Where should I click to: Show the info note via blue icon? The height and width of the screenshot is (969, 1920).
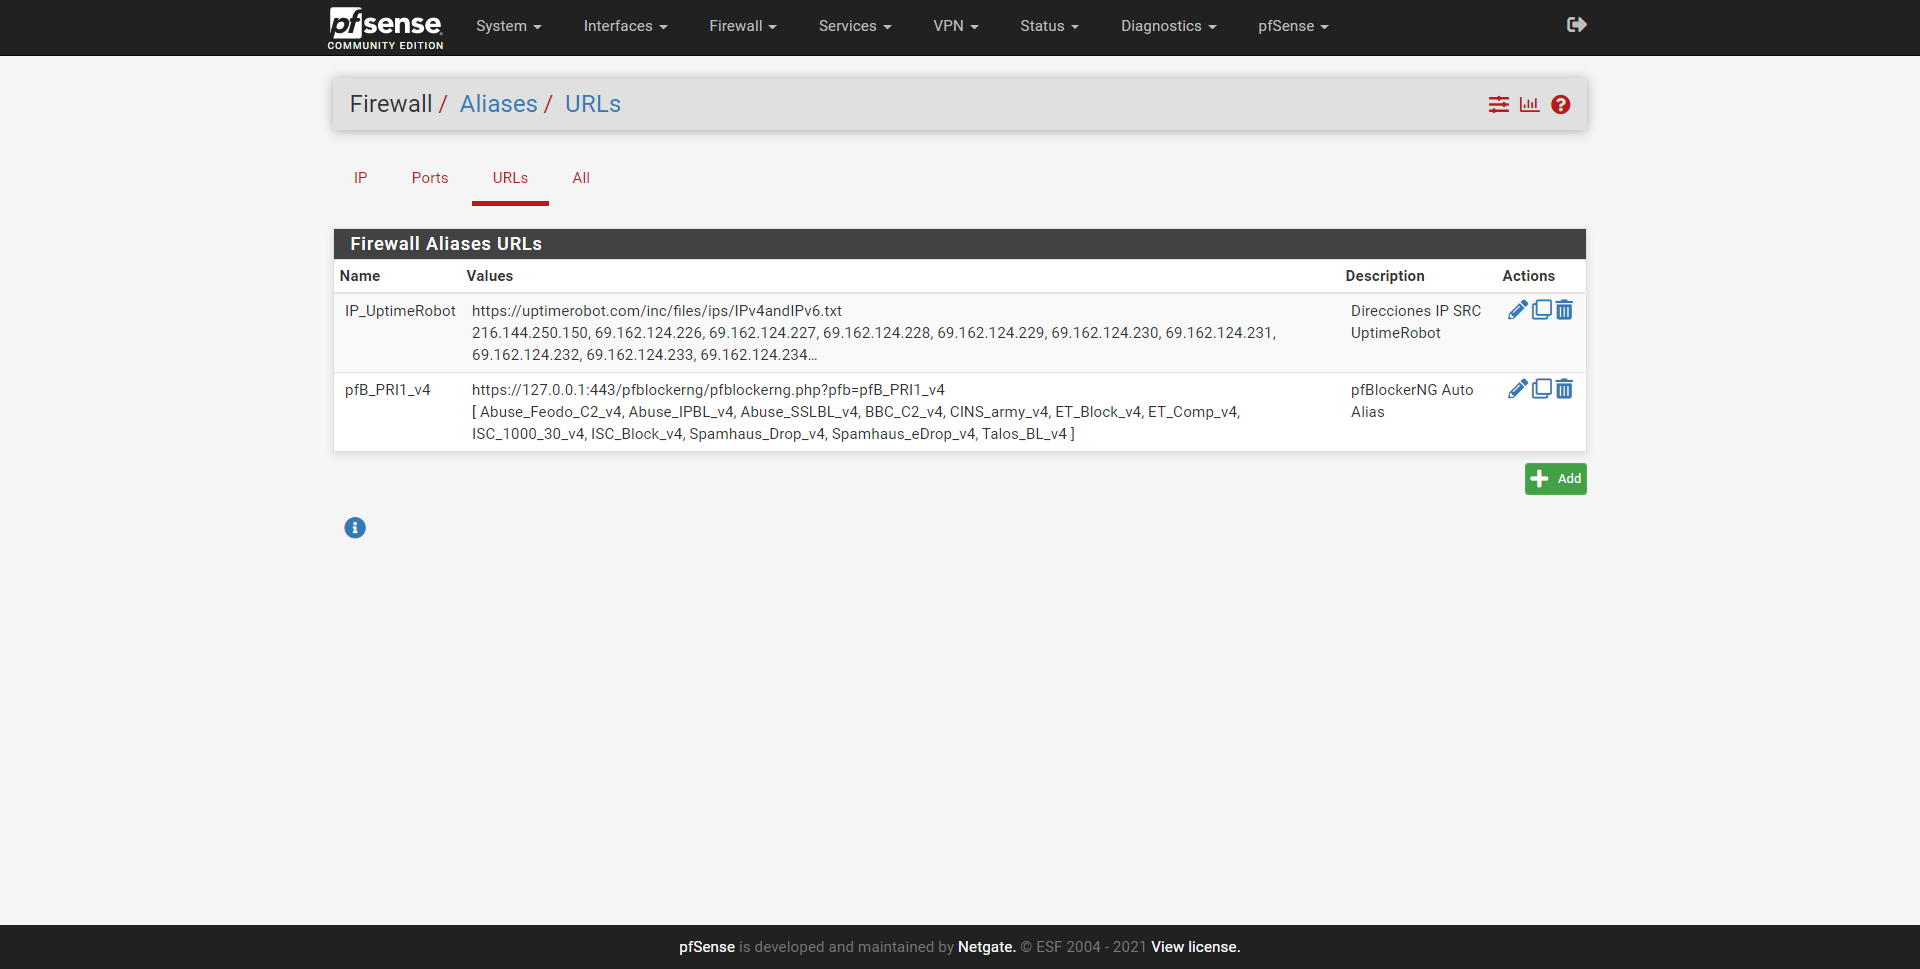tap(355, 528)
